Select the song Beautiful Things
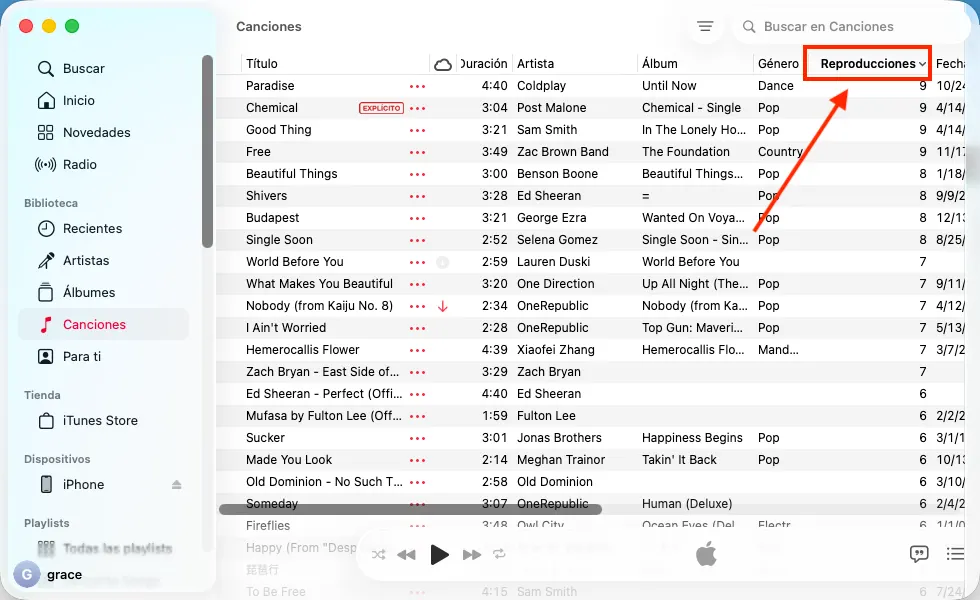Viewport: 980px width, 600px height. 291,174
